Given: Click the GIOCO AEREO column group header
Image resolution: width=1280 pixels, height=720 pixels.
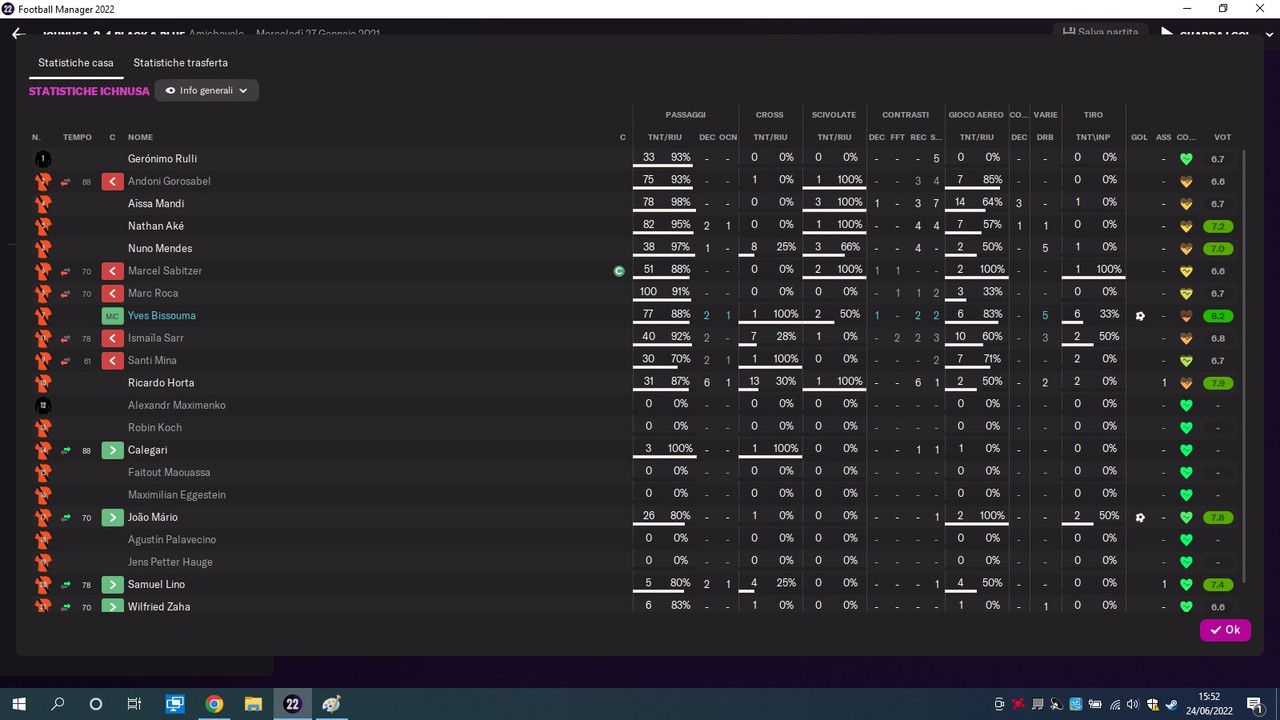Looking at the screenshot, I should (976, 115).
